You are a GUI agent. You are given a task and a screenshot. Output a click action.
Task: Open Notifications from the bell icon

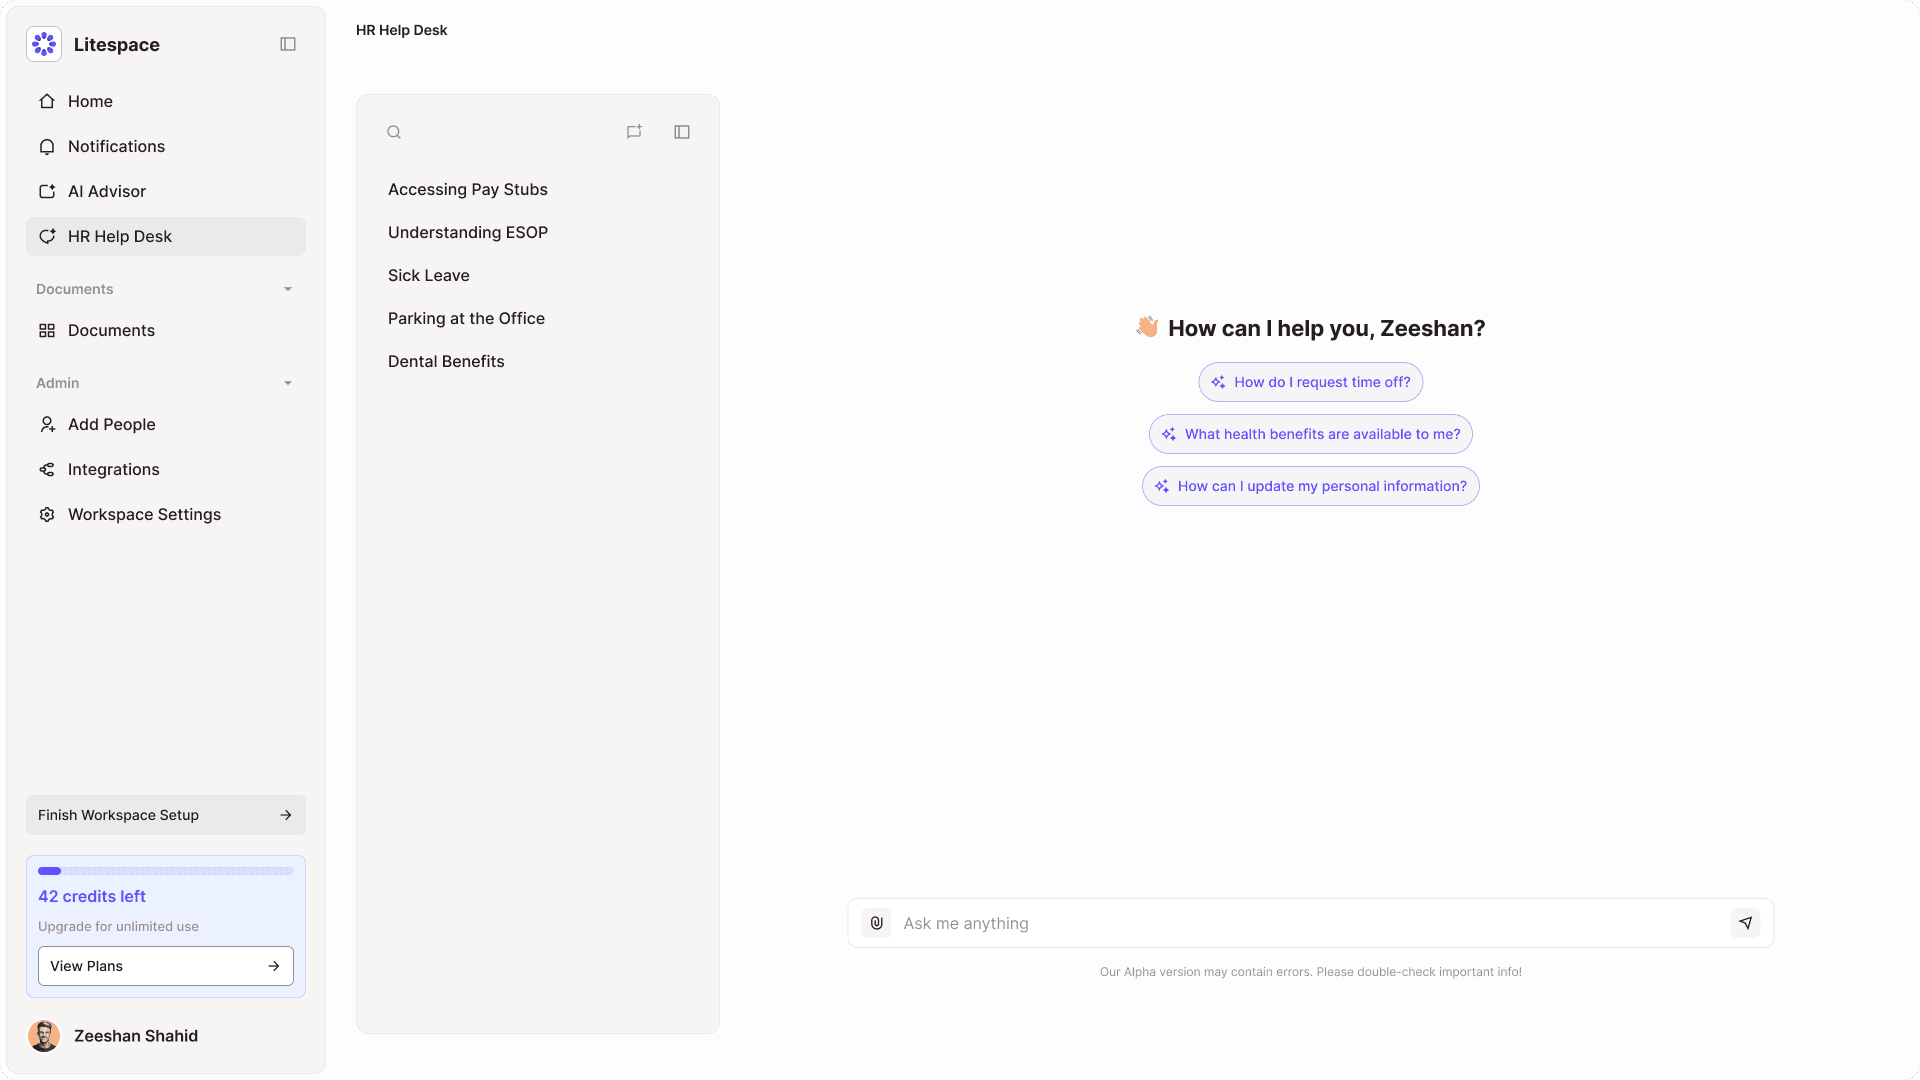coord(47,146)
